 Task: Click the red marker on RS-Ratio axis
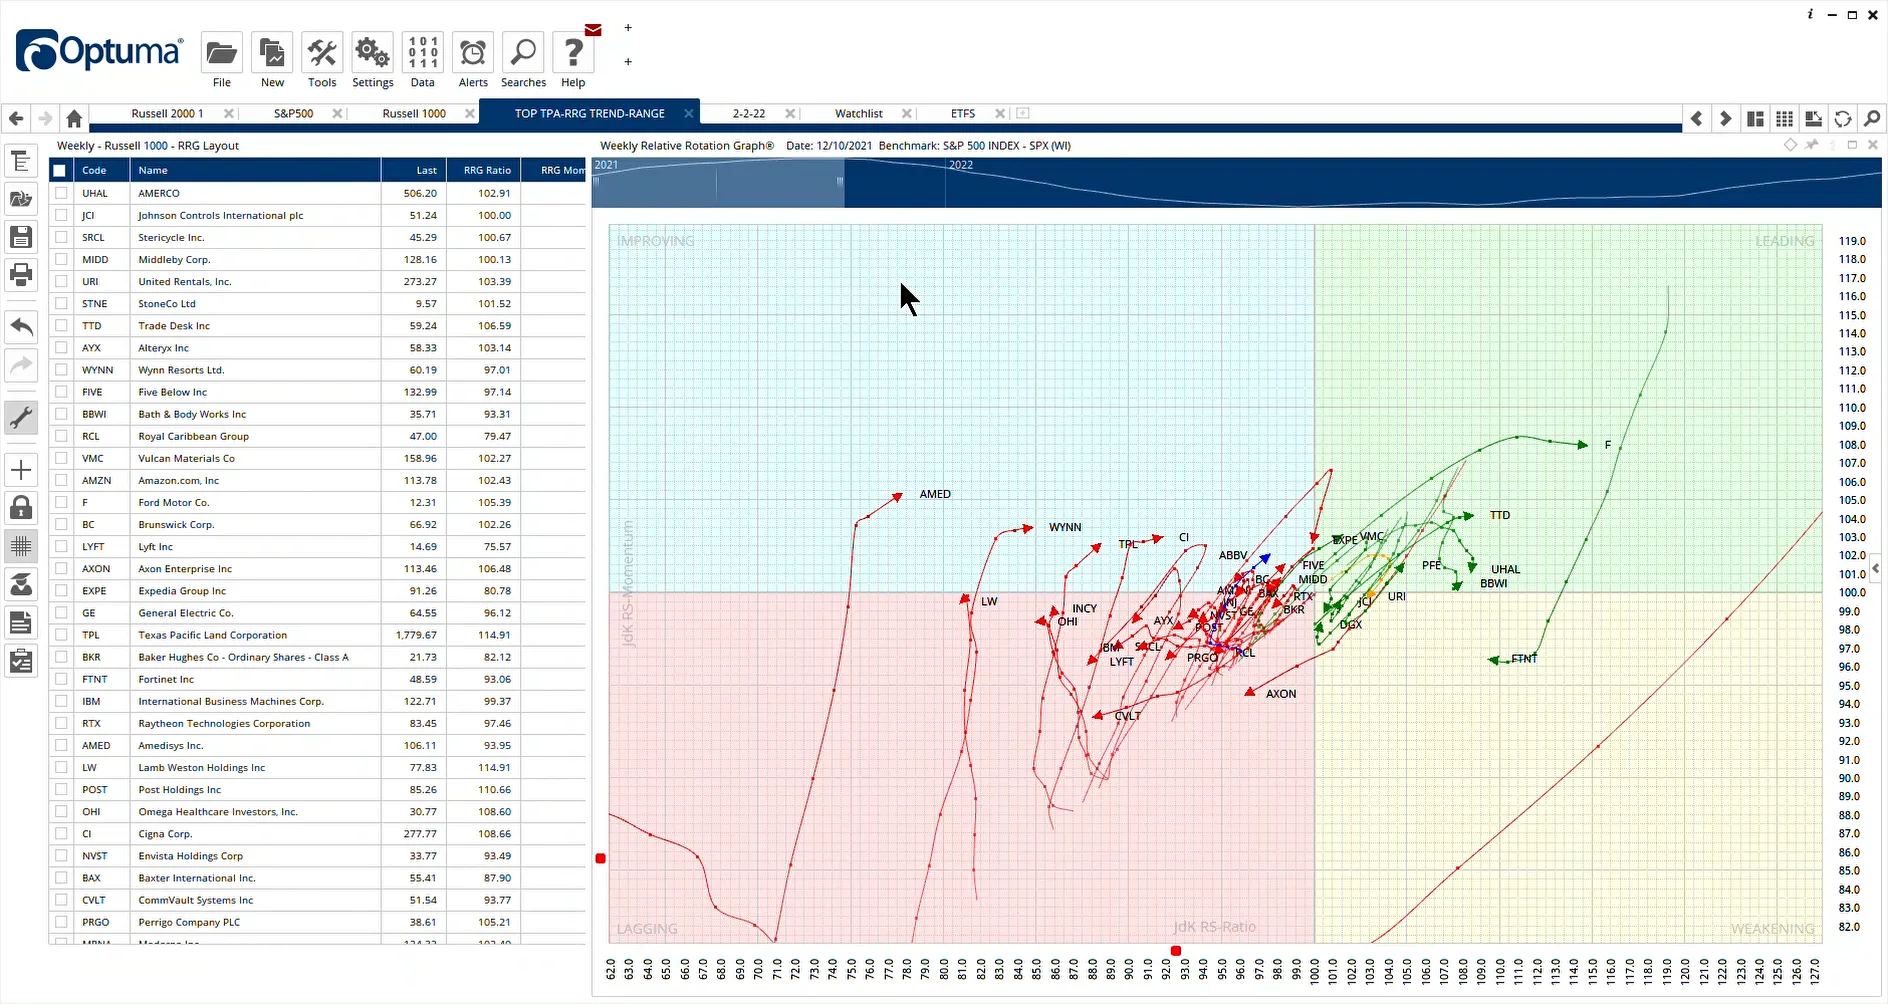coord(1176,950)
